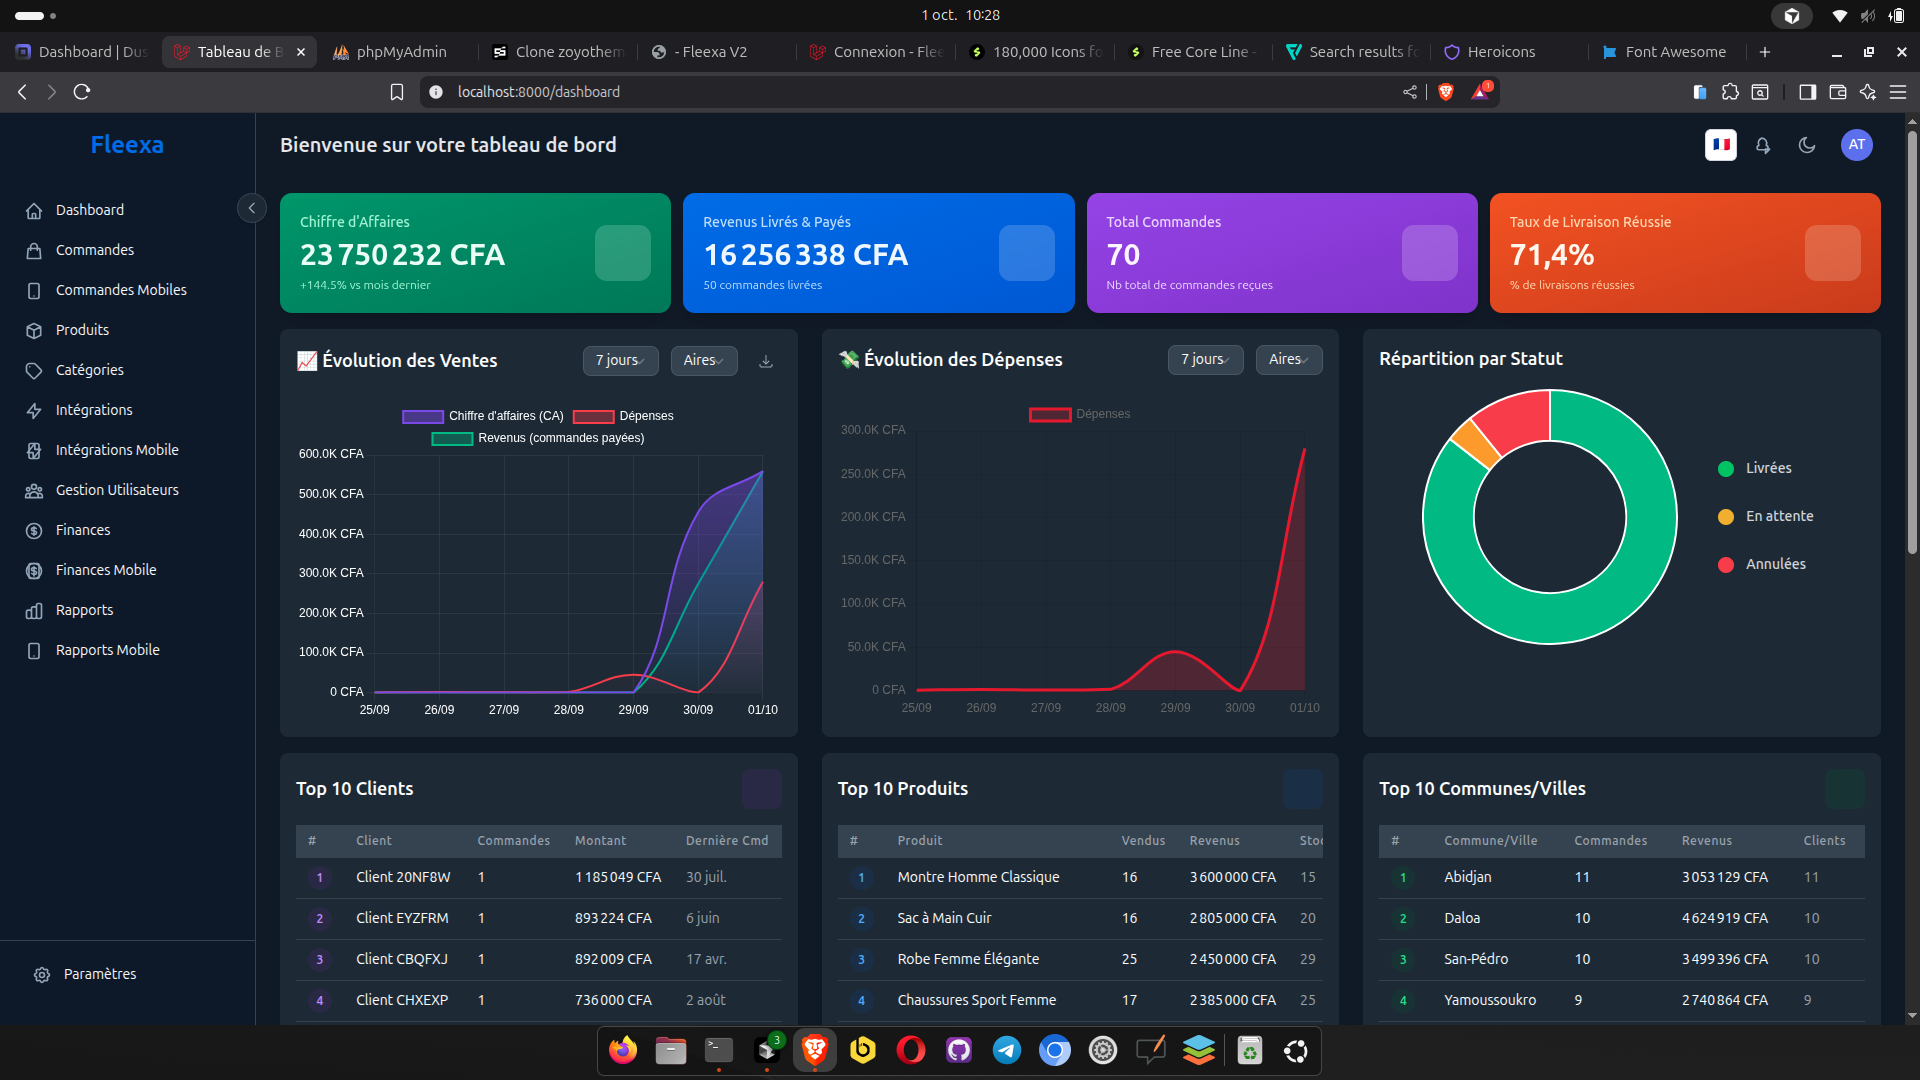Viewport: 1920px width, 1080px height.
Task: Open the Aires chart type dropdown
Action: pyautogui.click(x=703, y=360)
